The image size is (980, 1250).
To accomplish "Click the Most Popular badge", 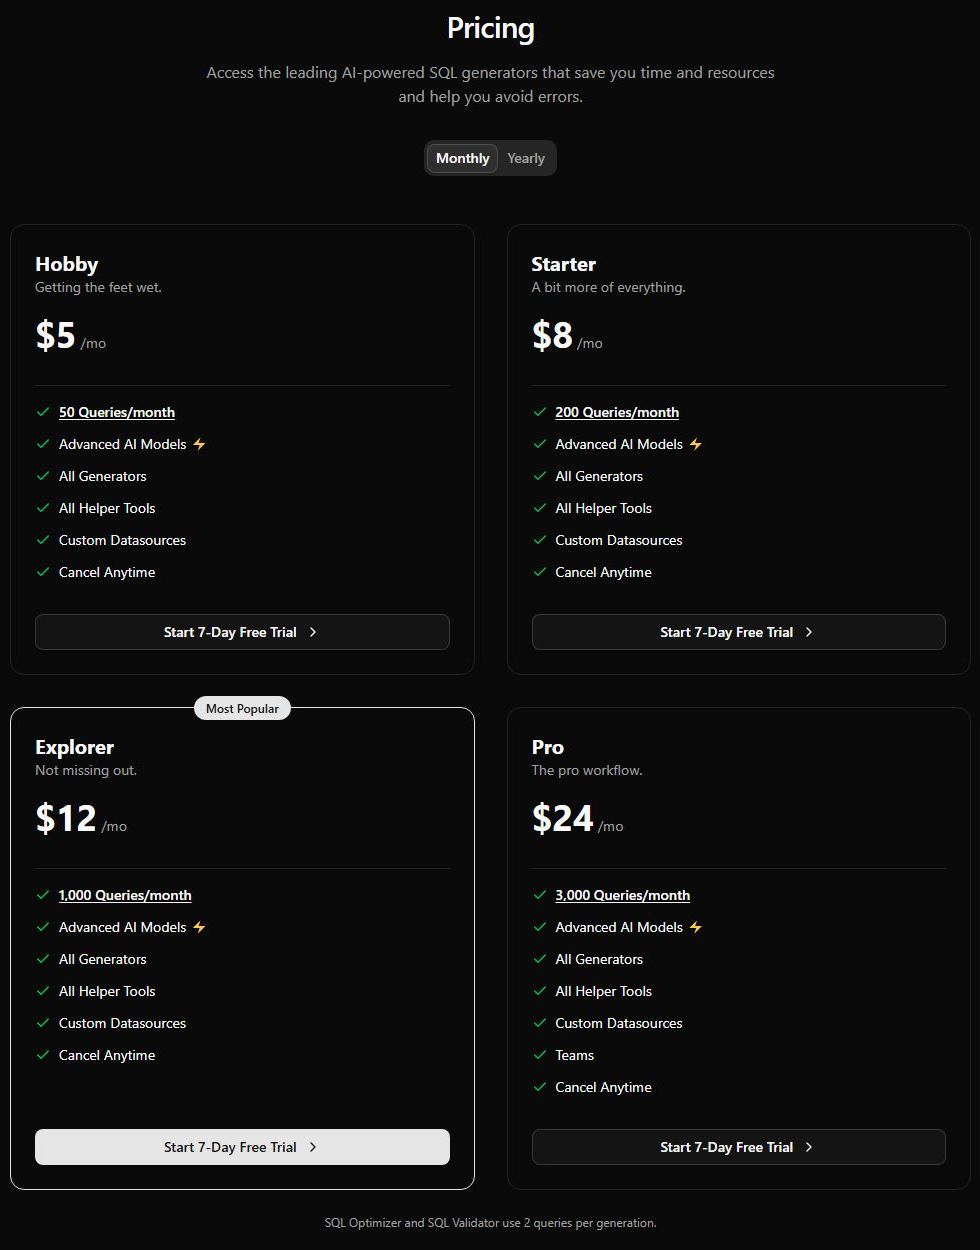I will point(242,708).
